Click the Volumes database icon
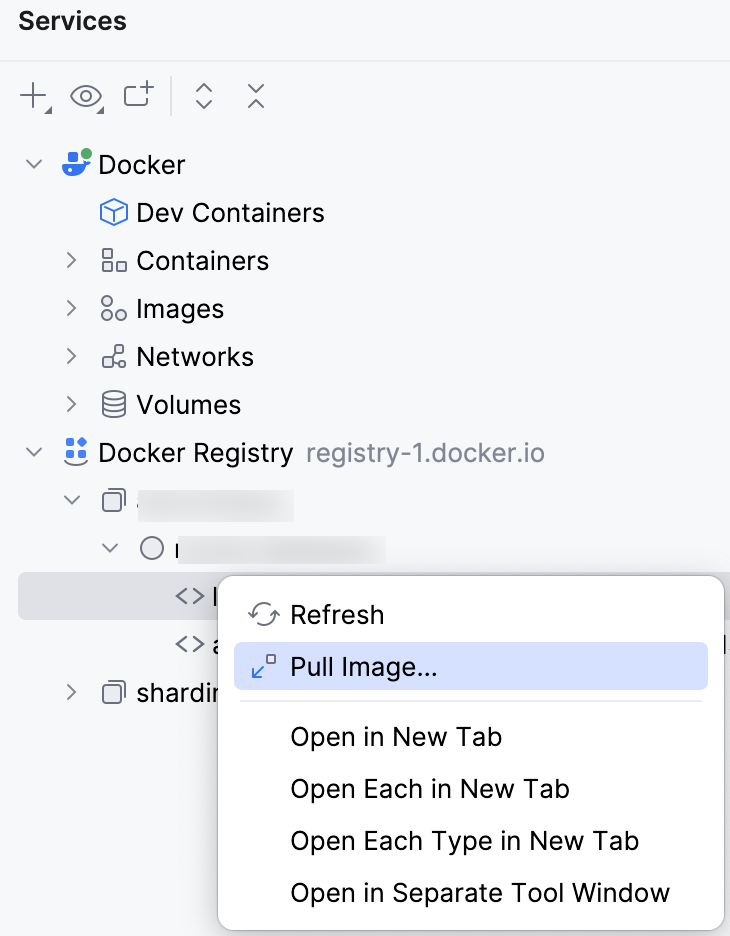The height and width of the screenshot is (936, 730). click(112, 404)
